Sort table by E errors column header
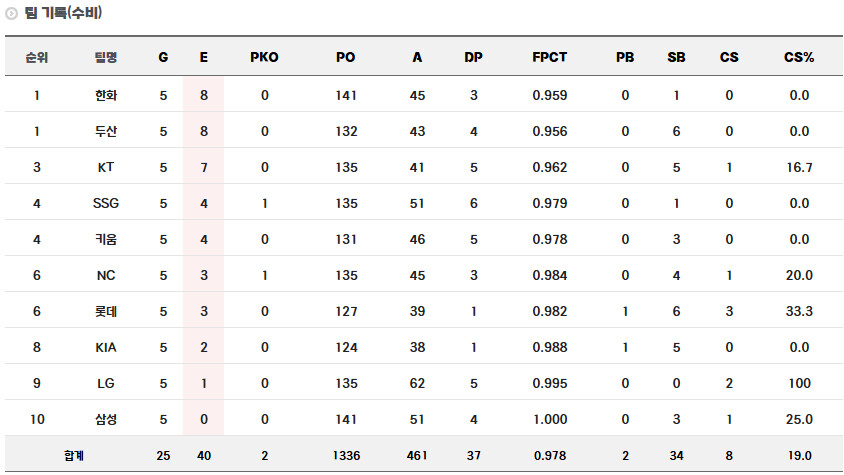This screenshot has width=844, height=475. tap(204, 57)
